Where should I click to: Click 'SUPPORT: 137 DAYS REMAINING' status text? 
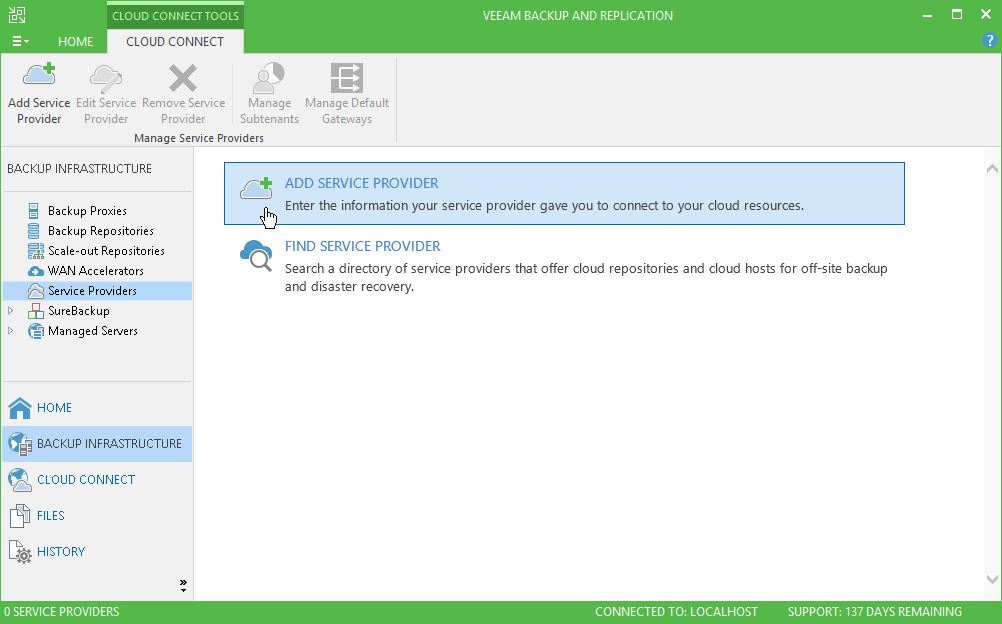click(874, 612)
